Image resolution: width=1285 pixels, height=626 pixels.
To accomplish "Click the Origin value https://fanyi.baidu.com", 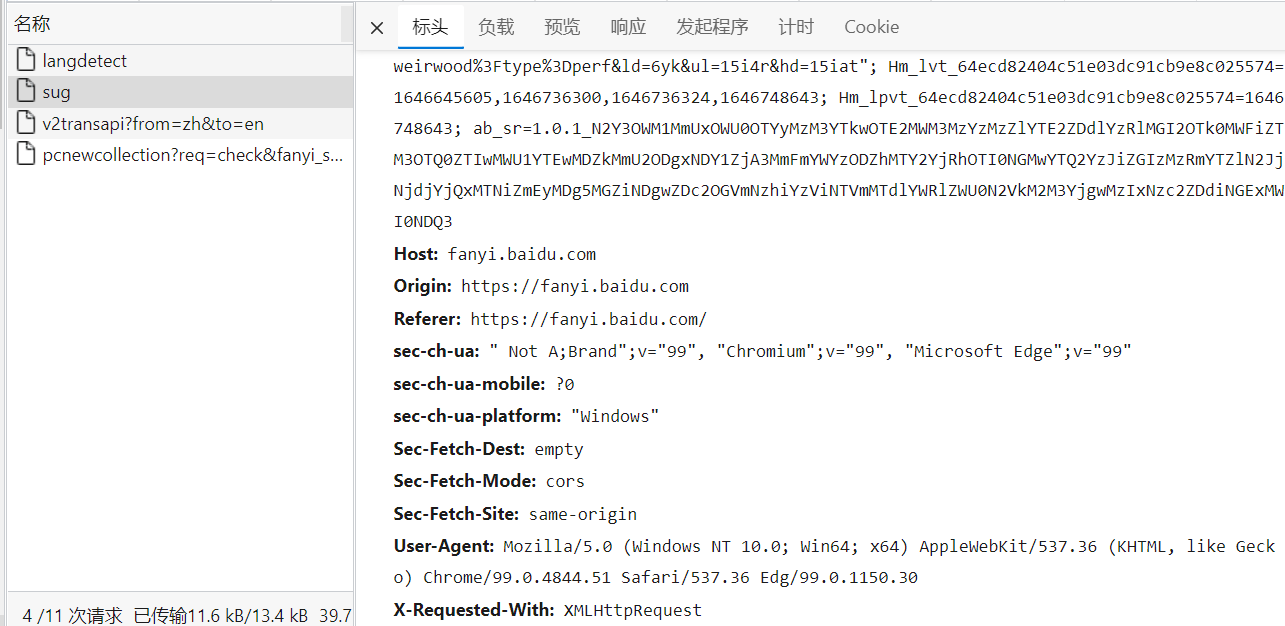I will (575, 286).
